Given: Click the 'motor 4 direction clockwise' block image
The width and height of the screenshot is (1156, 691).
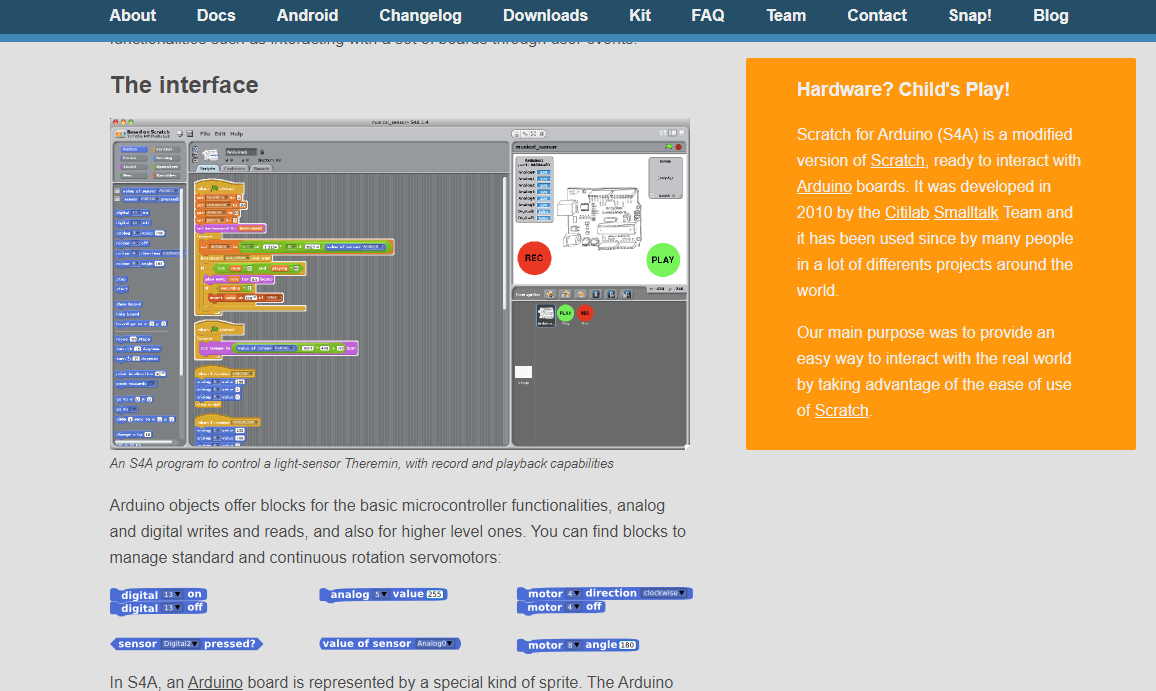Looking at the screenshot, I should (605, 593).
